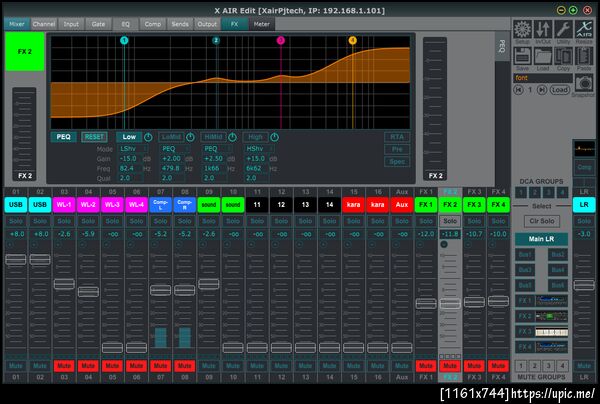Go to next snapshot arrow
This screenshot has height=404, width=600.
click(x=542, y=90)
